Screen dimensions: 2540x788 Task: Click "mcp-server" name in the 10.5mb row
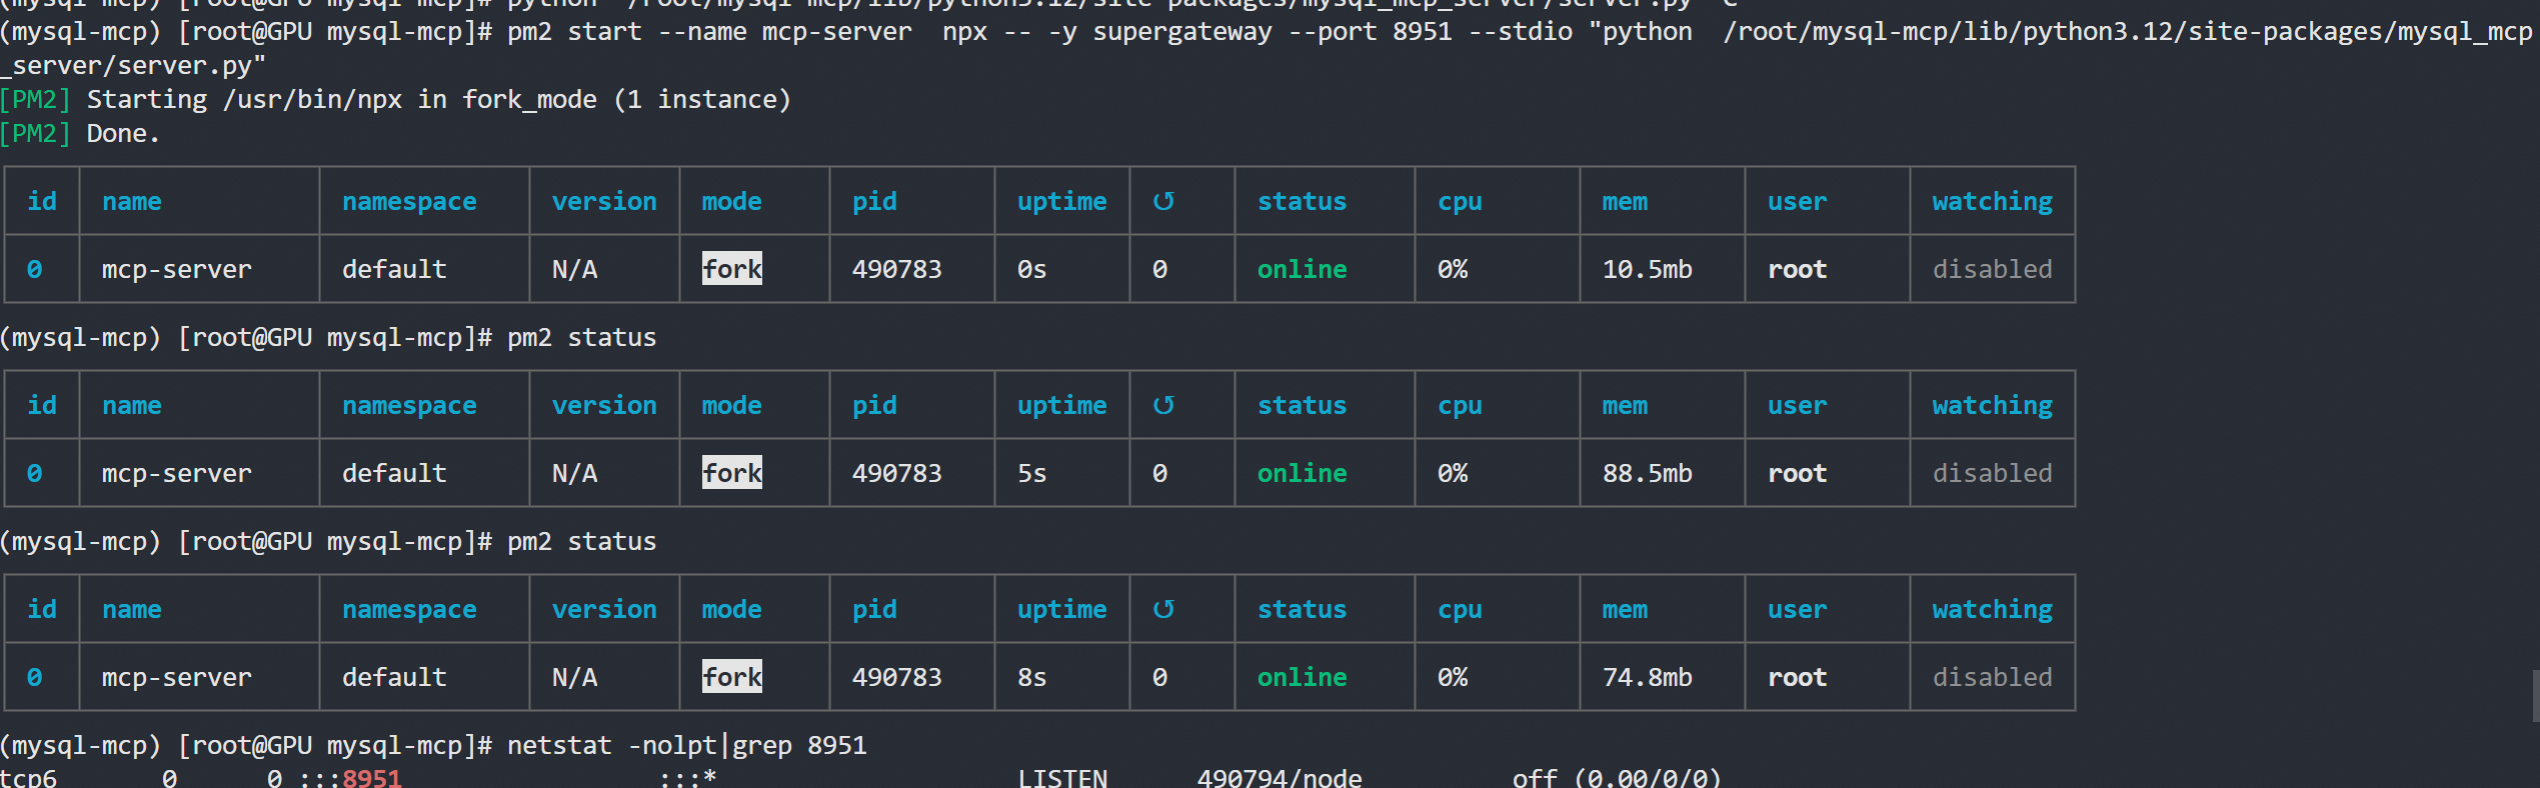177,269
